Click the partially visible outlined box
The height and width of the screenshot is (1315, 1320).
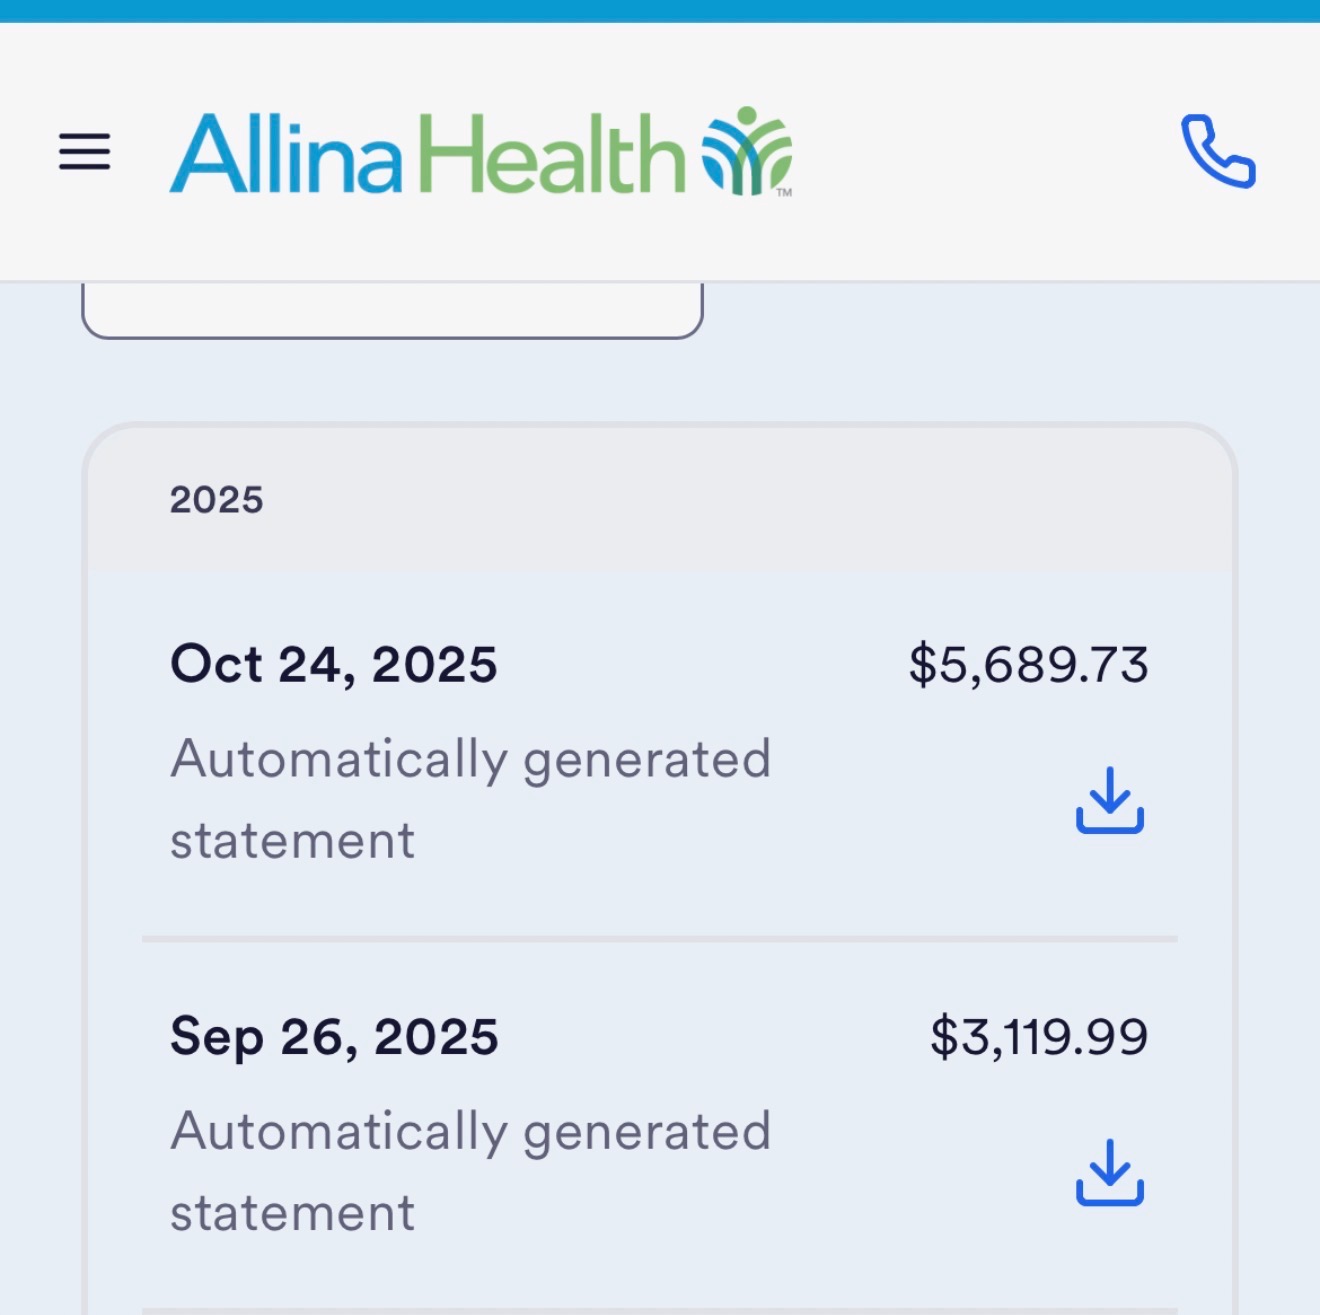click(x=392, y=310)
